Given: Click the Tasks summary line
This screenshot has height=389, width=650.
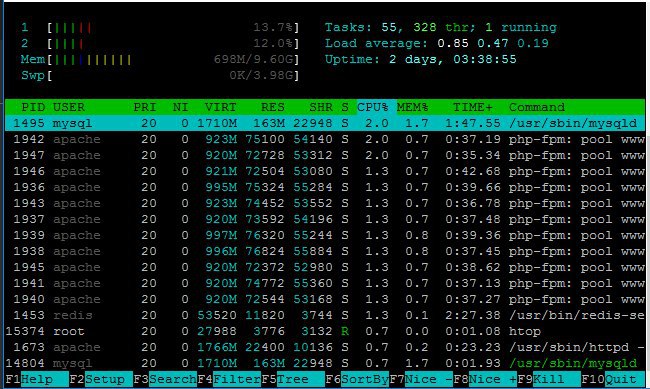Looking at the screenshot, I should click(x=441, y=27).
